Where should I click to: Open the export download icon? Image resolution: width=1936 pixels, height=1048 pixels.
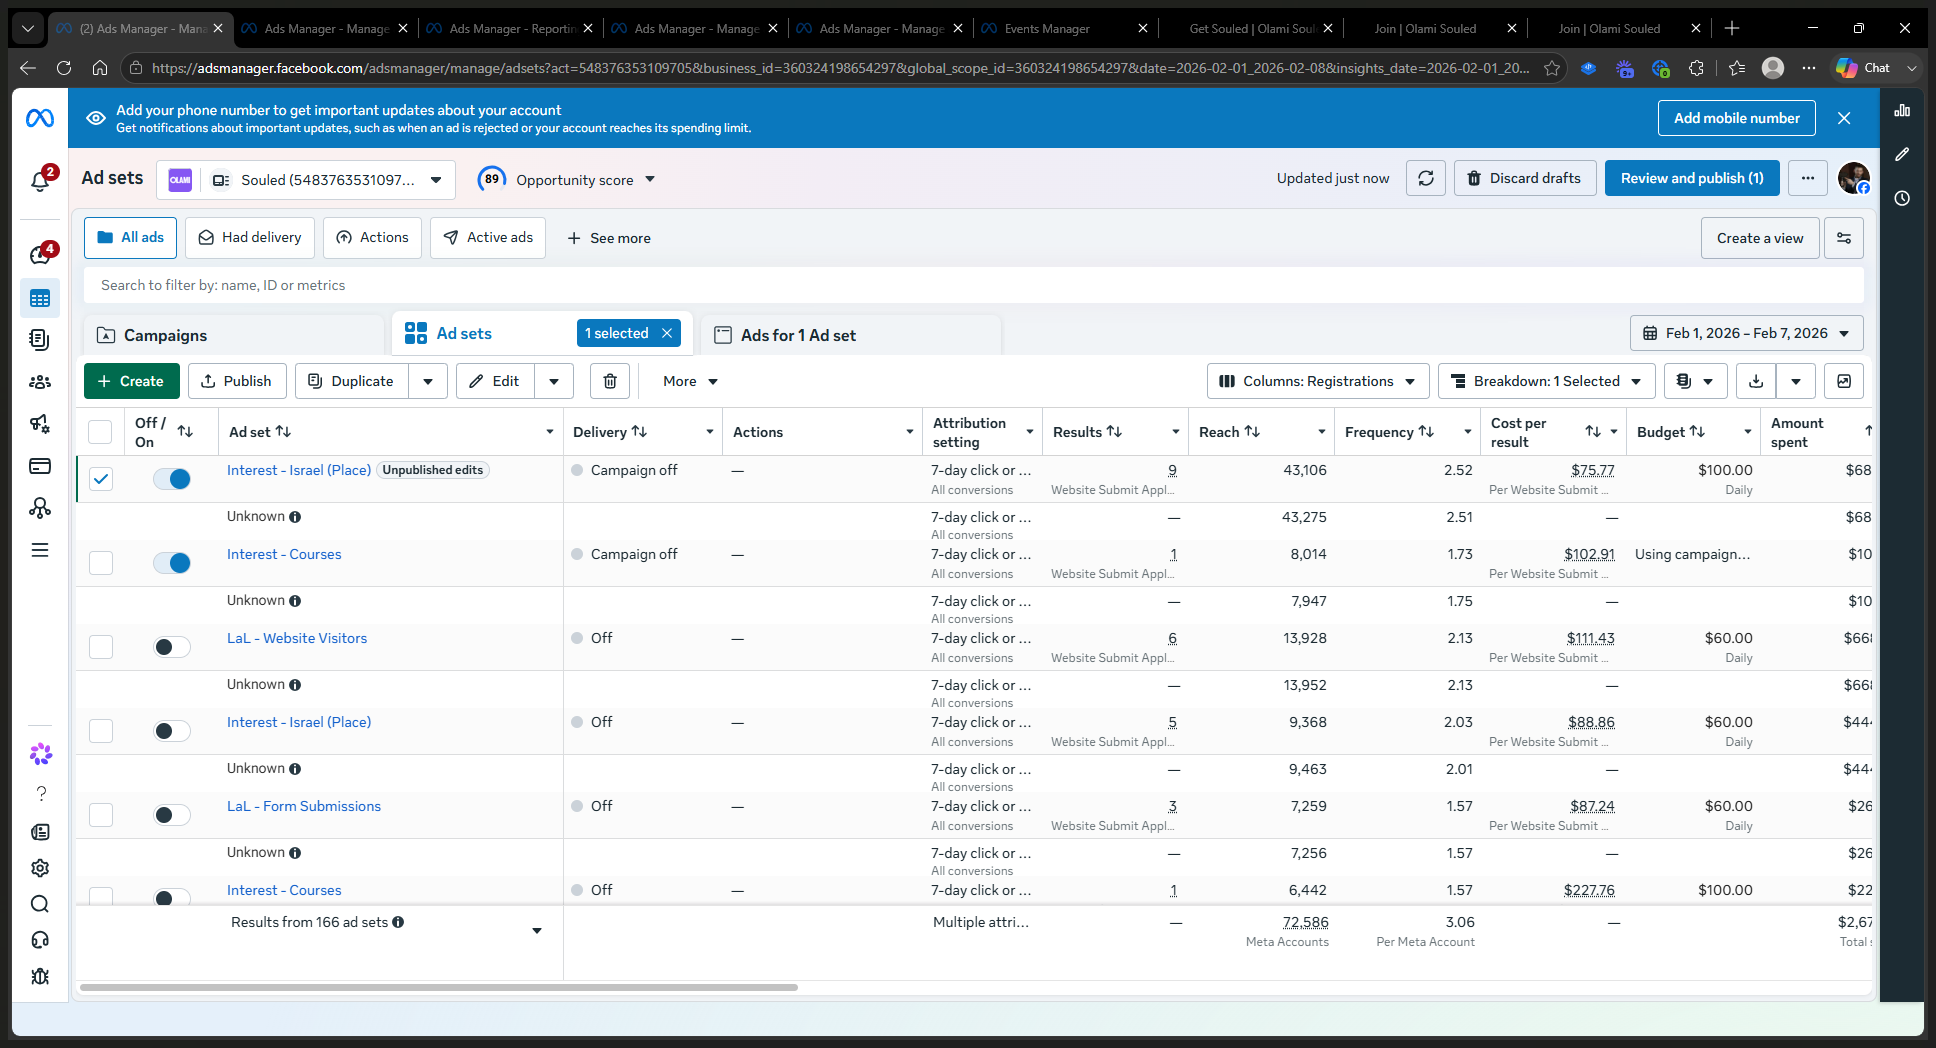(x=1756, y=381)
